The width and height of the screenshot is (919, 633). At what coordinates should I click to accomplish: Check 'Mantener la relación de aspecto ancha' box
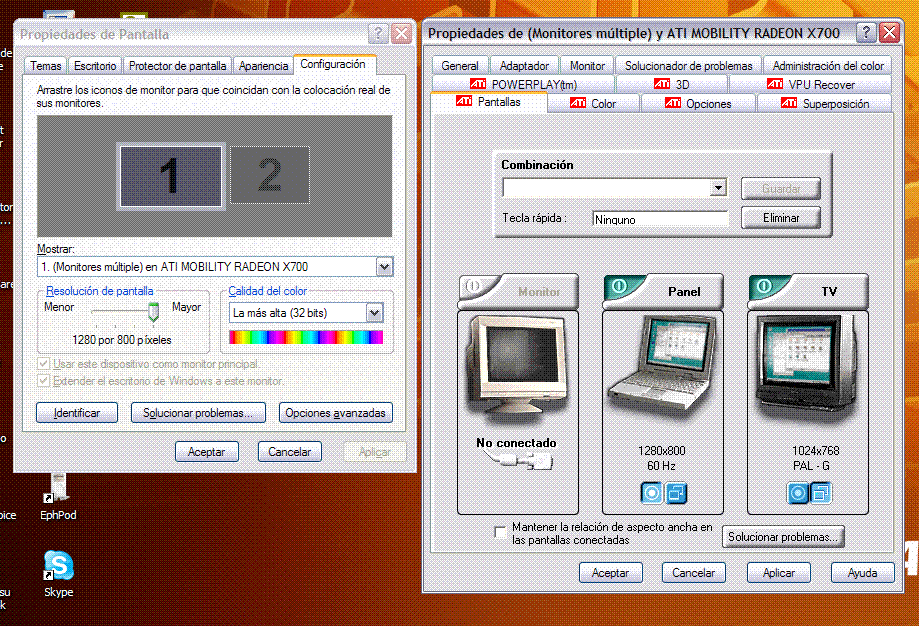tap(500, 532)
